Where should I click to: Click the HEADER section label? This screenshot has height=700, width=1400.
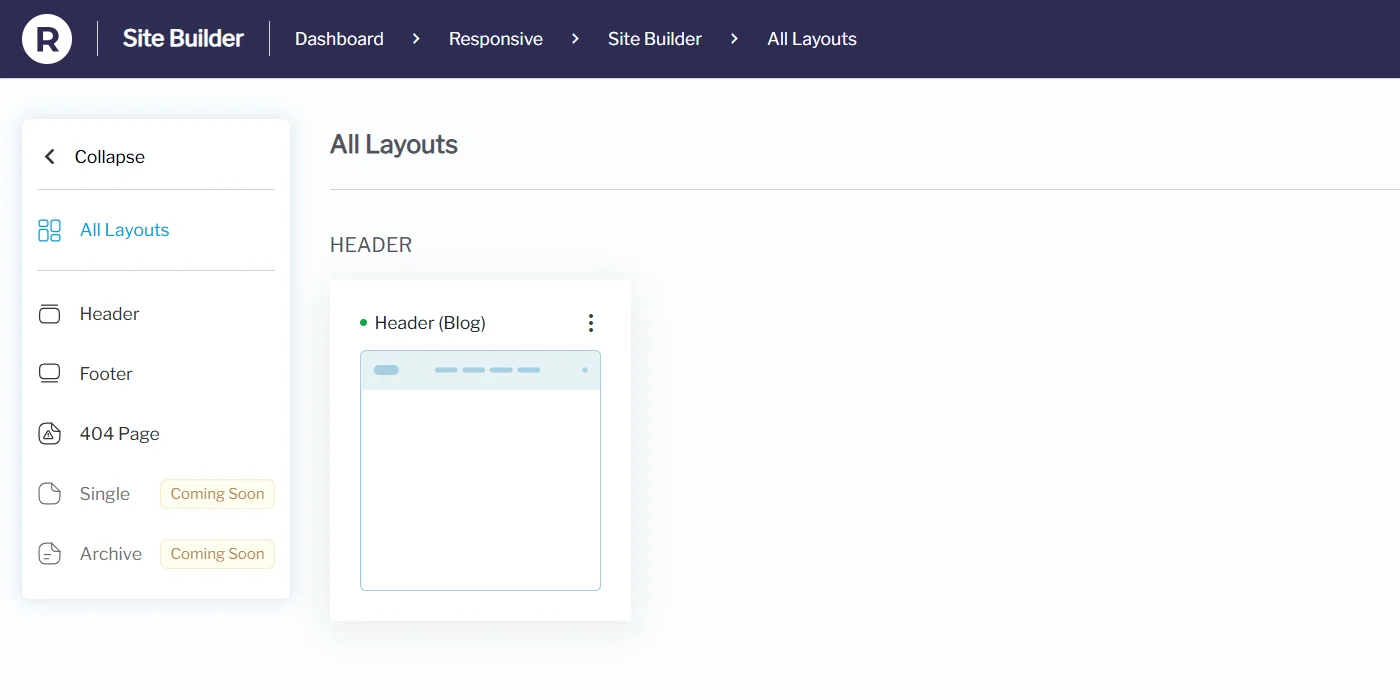coord(371,245)
